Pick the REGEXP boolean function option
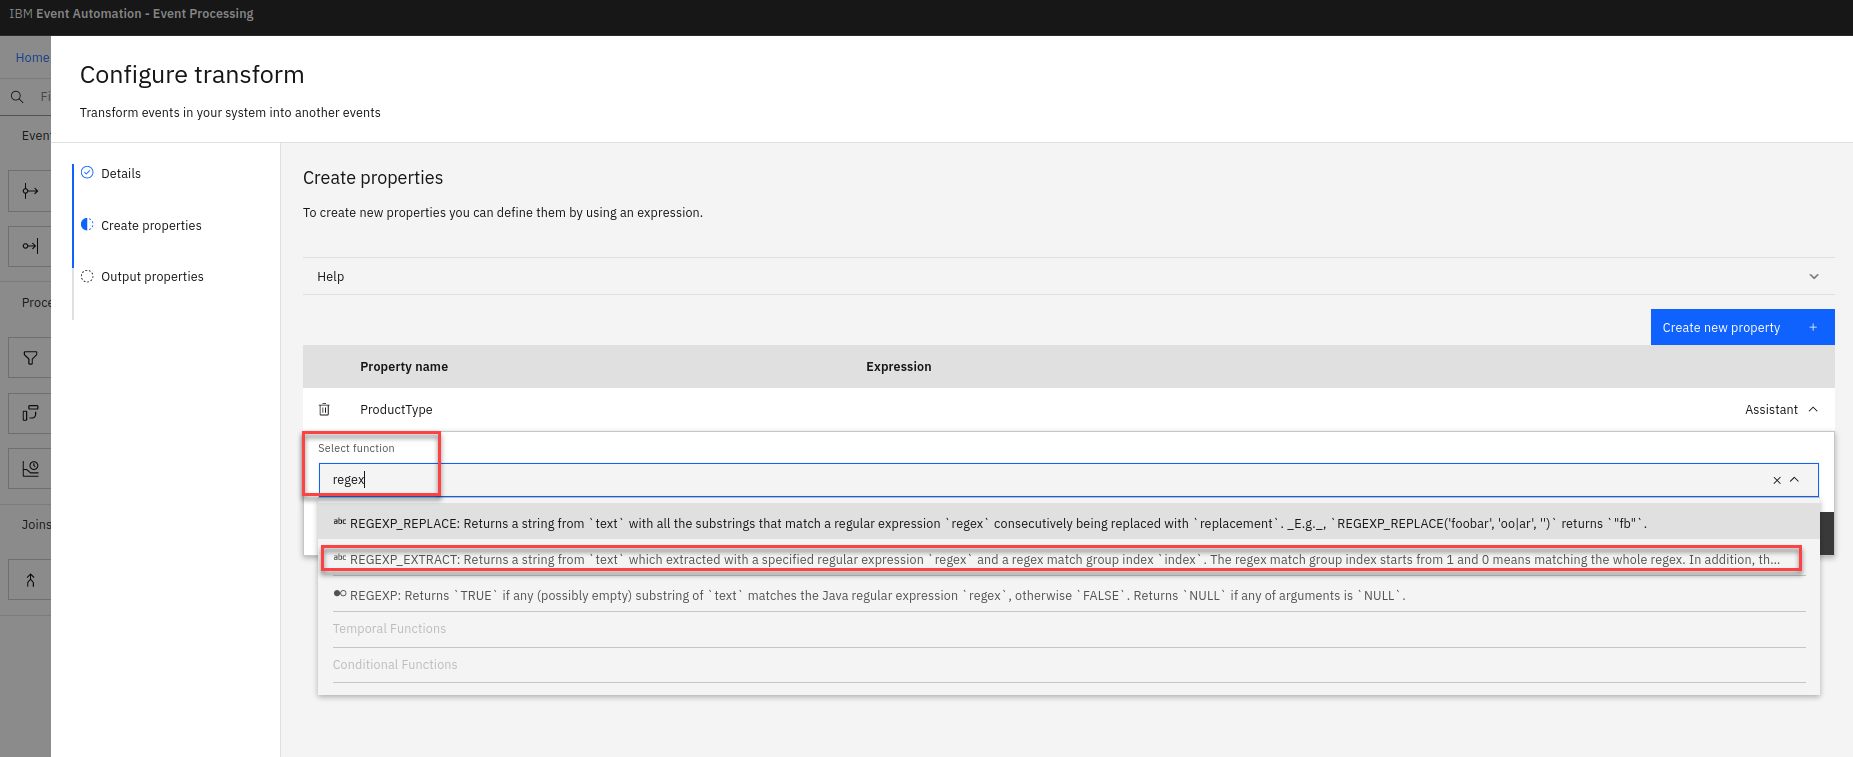The height and width of the screenshot is (757, 1853). tap(870, 596)
